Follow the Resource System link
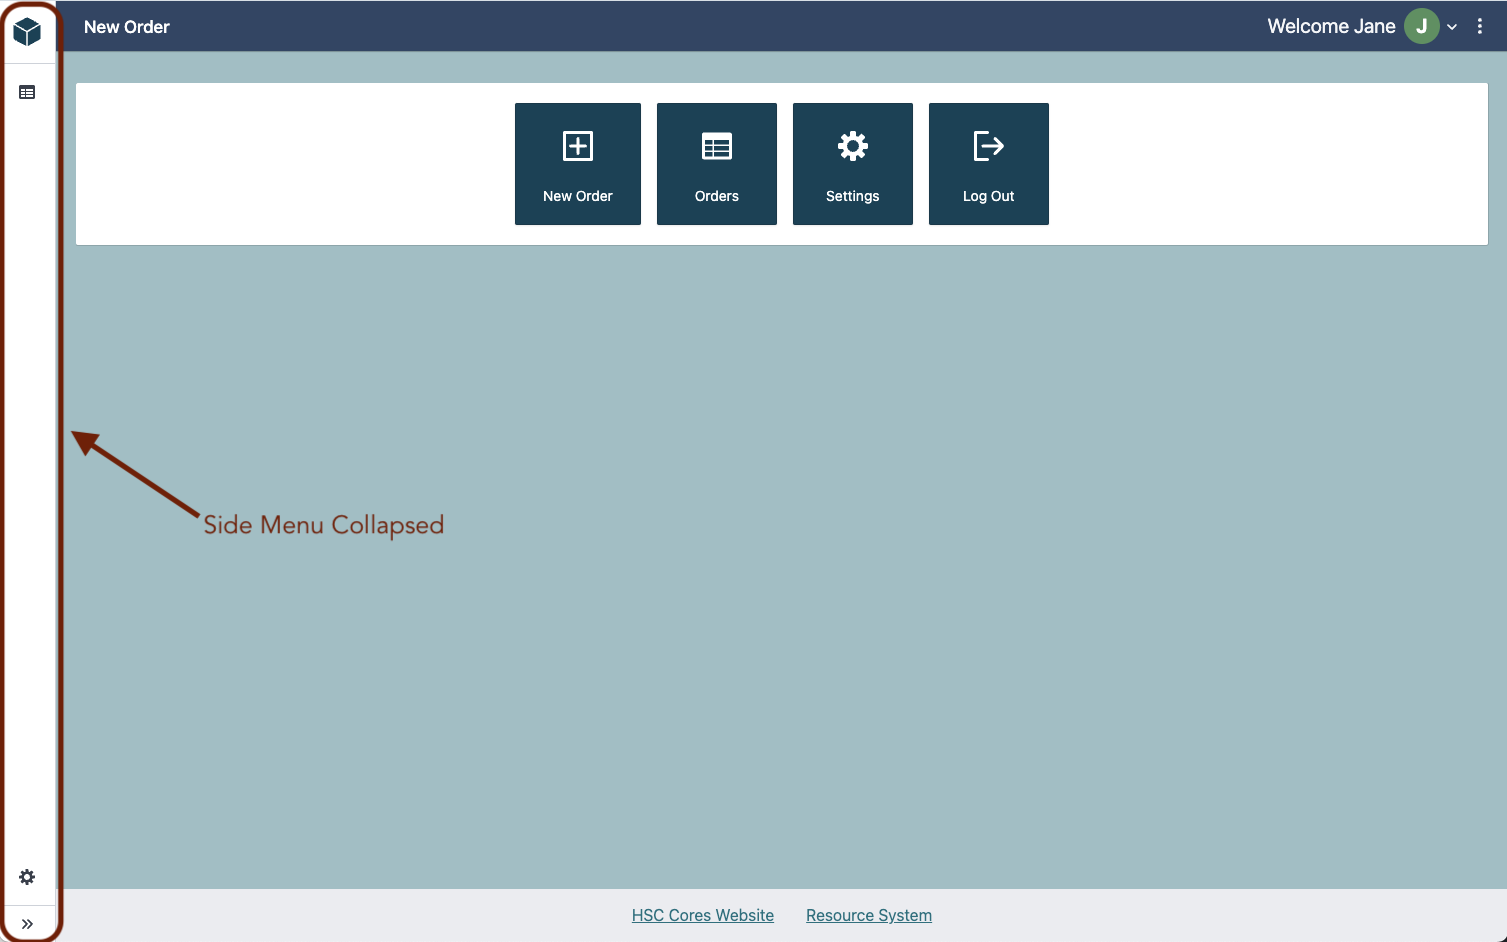This screenshot has height=942, width=1507. [869, 915]
